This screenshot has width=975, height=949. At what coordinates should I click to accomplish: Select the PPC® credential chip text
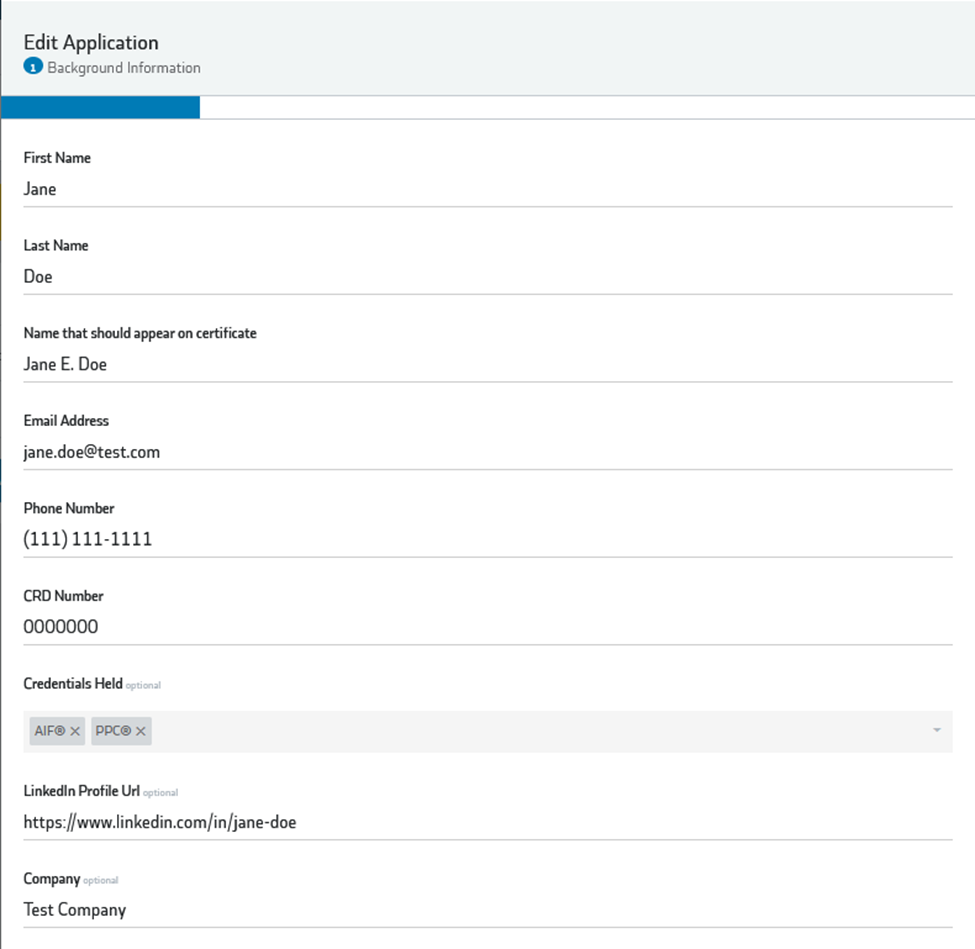(x=113, y=732)
